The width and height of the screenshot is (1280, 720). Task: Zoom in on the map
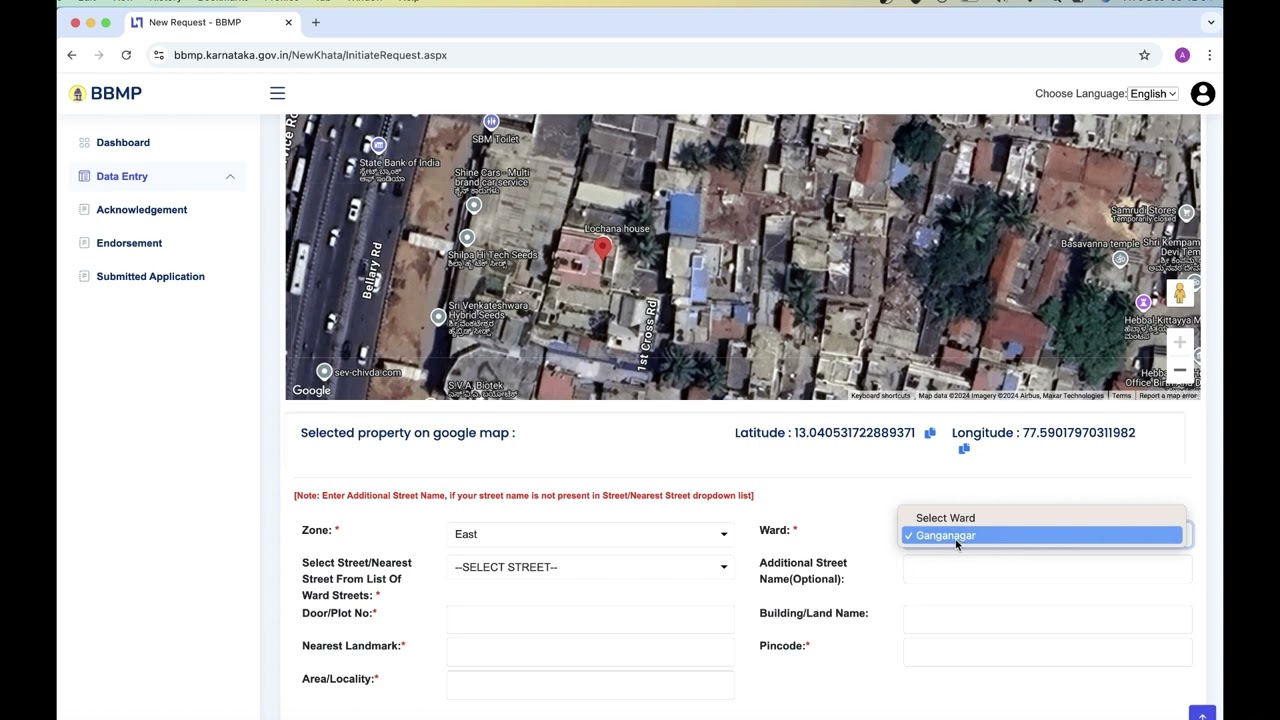[x=1180, y=343]
